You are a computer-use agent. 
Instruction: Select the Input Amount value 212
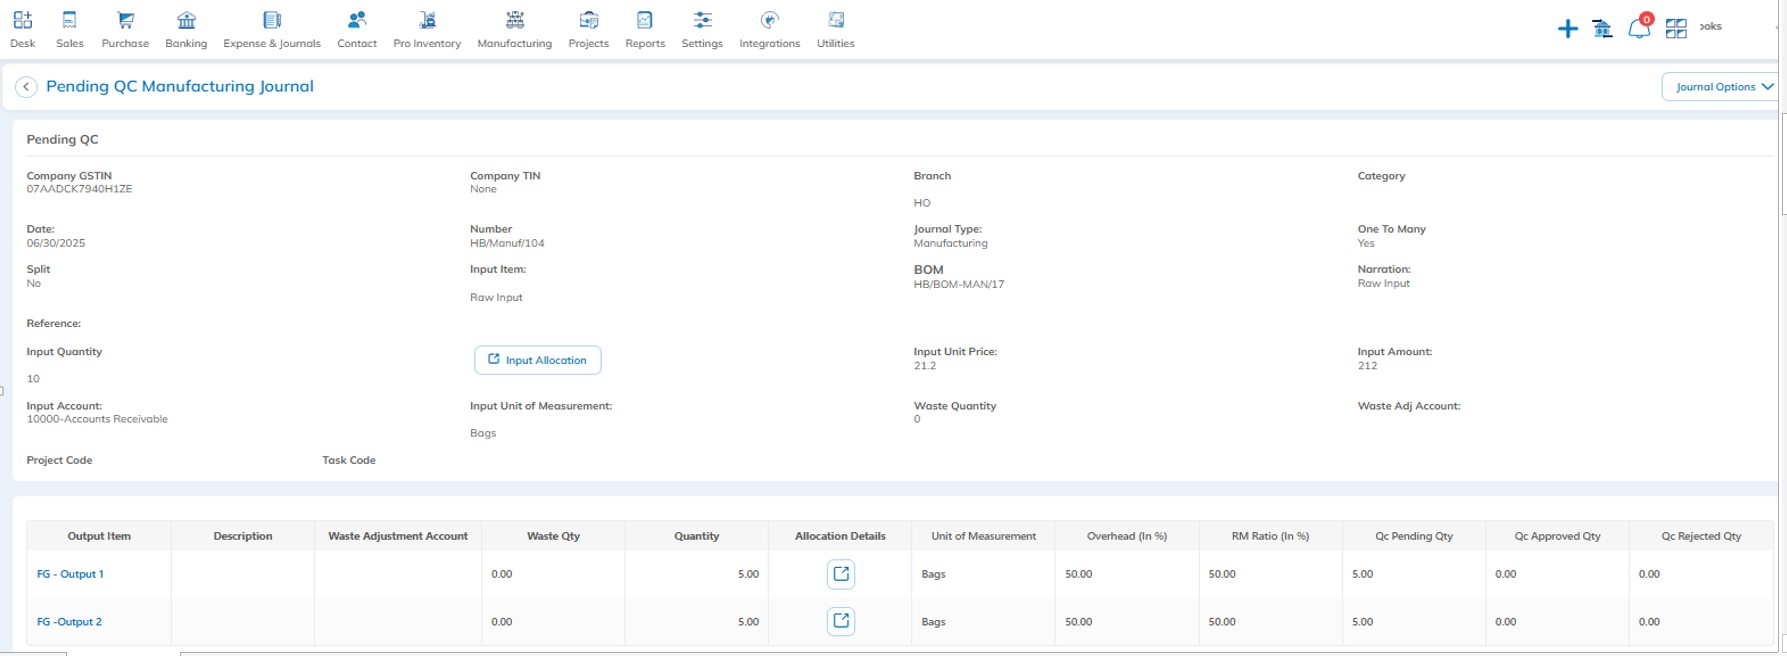(1367, 366)
